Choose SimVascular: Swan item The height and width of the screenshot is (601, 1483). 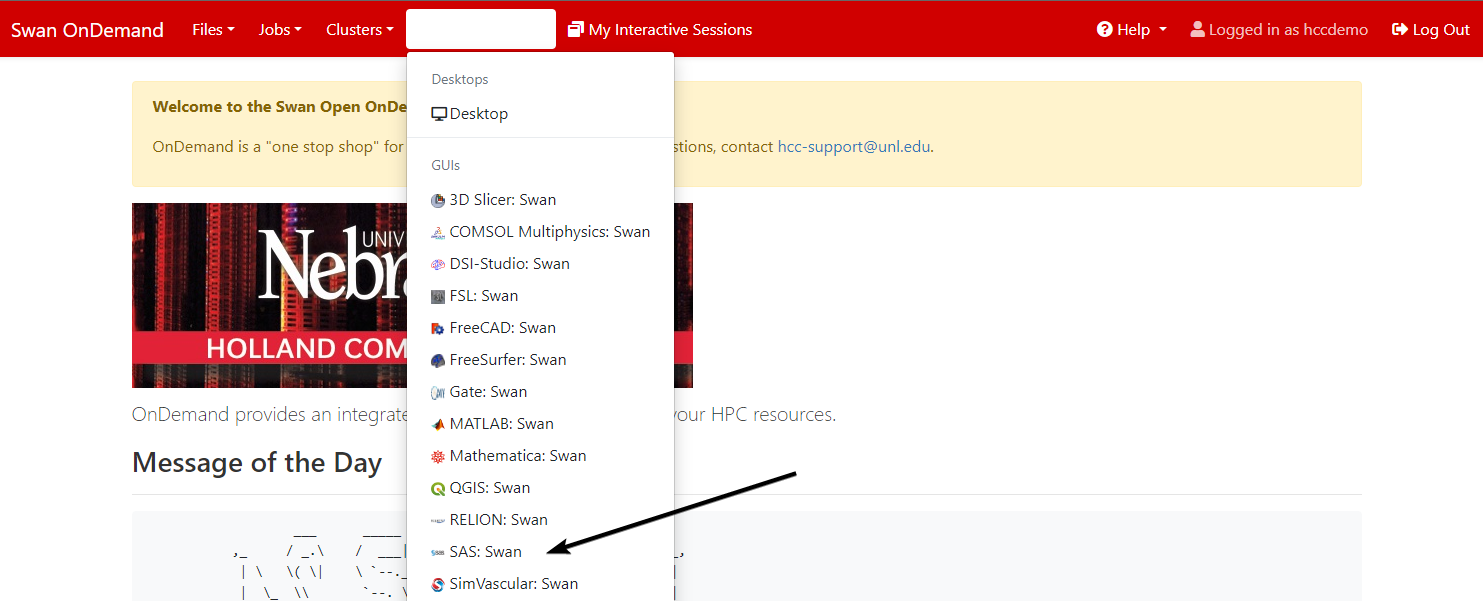540,584
